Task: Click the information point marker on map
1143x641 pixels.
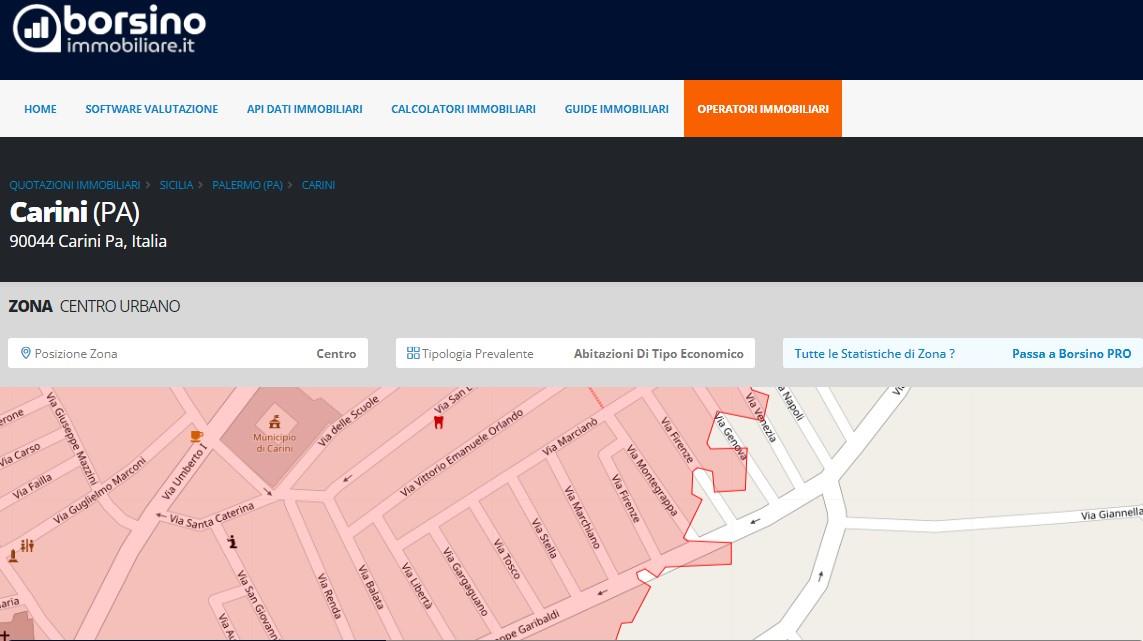Action: click(232, 541)
